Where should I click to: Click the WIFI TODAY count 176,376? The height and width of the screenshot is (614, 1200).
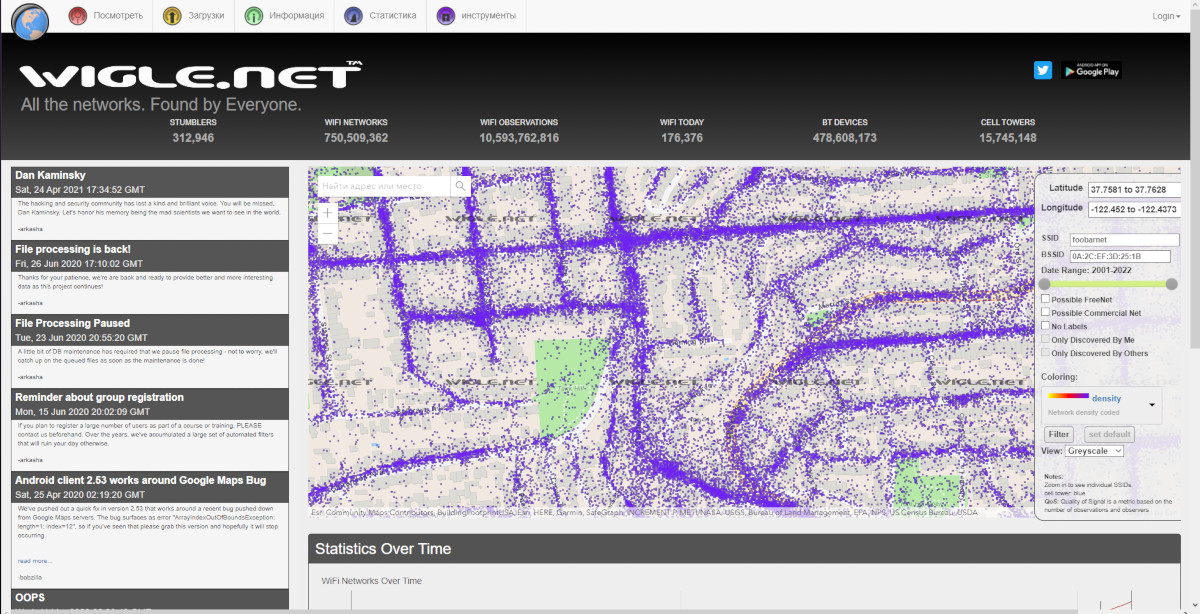coord(682,138)
